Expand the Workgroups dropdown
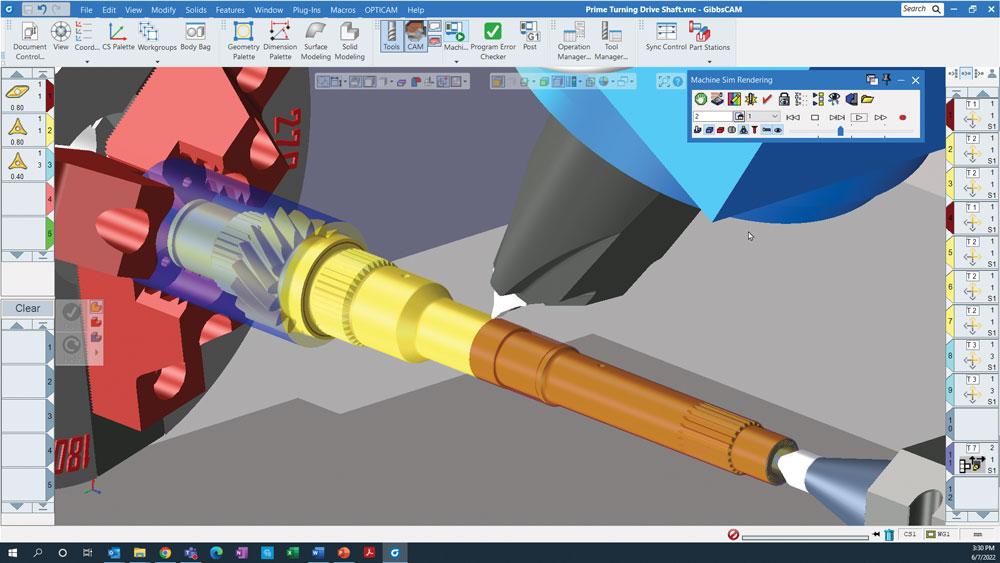The height and width of the screenshot is (563, 1000). (x=157, y=62)
